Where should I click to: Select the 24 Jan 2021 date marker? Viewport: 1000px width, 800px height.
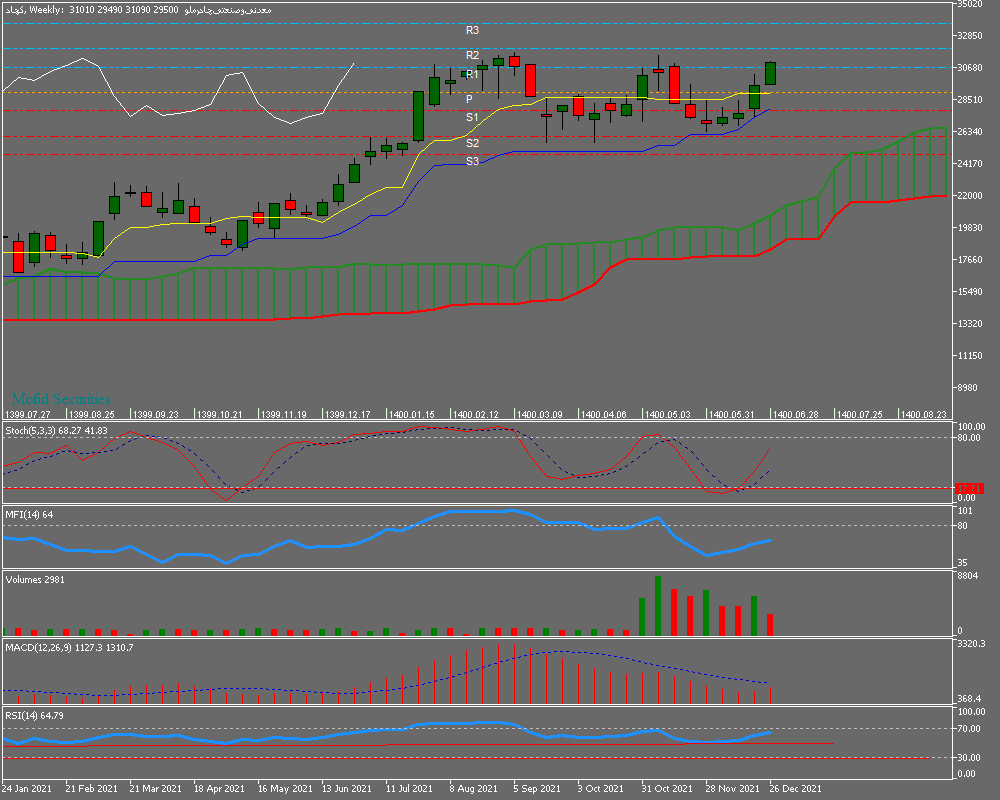coord(27,789)
